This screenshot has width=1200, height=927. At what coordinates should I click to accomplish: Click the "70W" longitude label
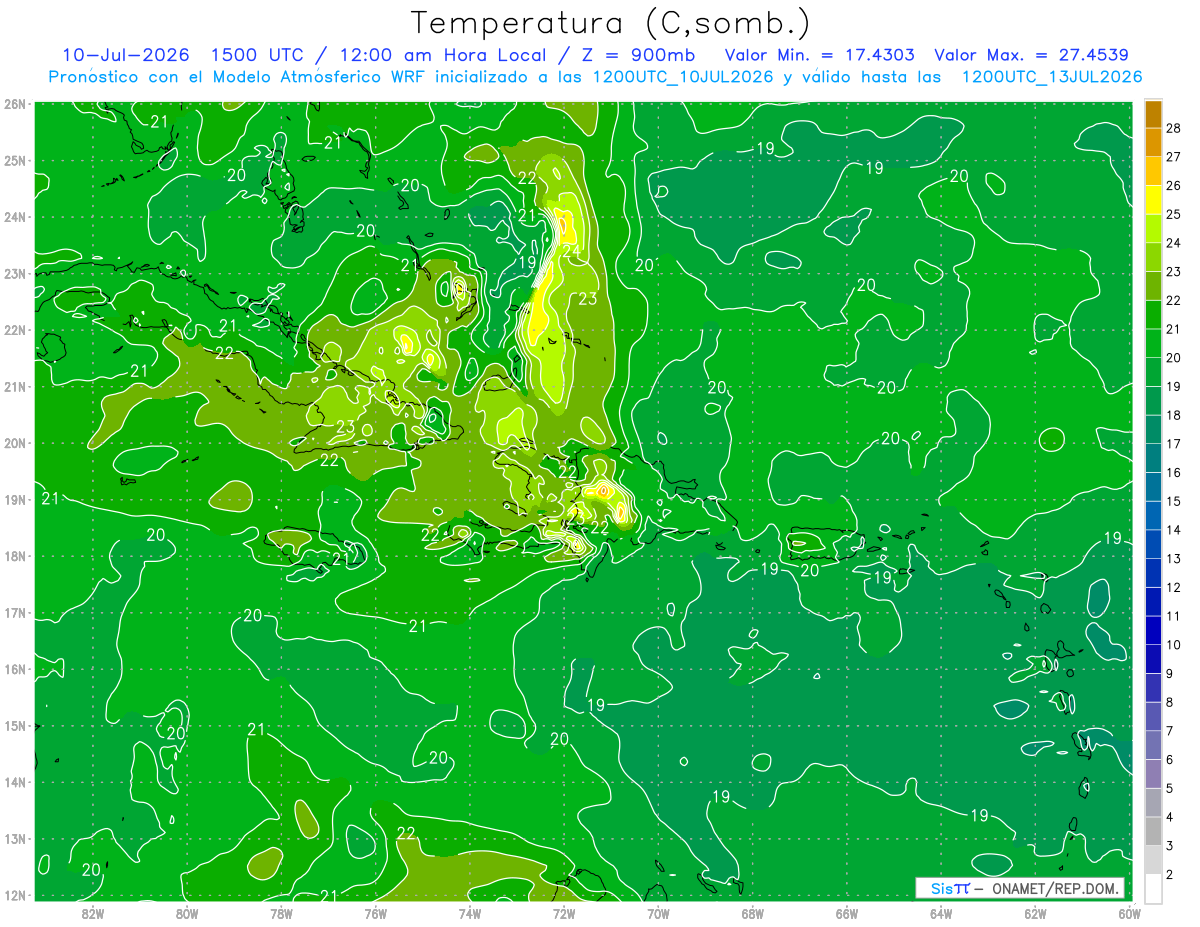pos(658,913)
